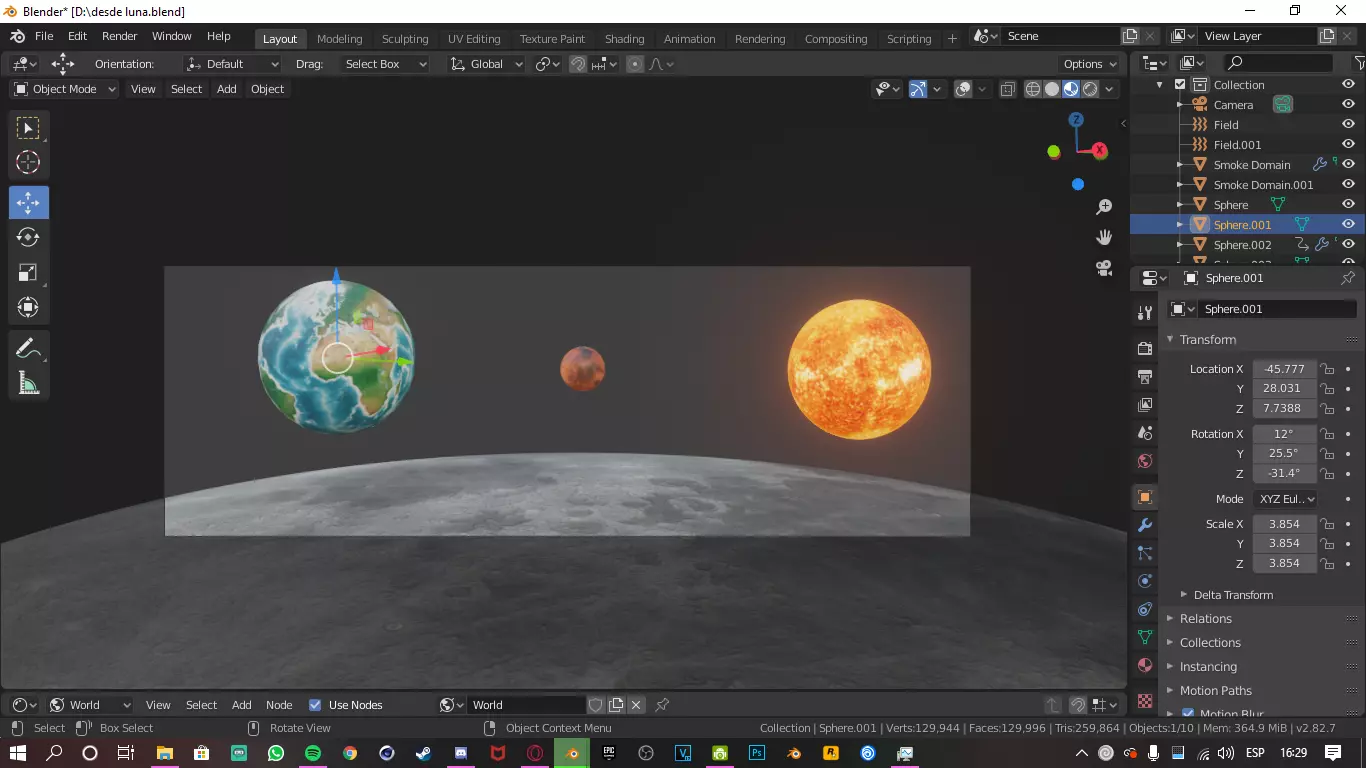
Task: Expand Sphere.002 in outliner
Action: (1180, 245)
